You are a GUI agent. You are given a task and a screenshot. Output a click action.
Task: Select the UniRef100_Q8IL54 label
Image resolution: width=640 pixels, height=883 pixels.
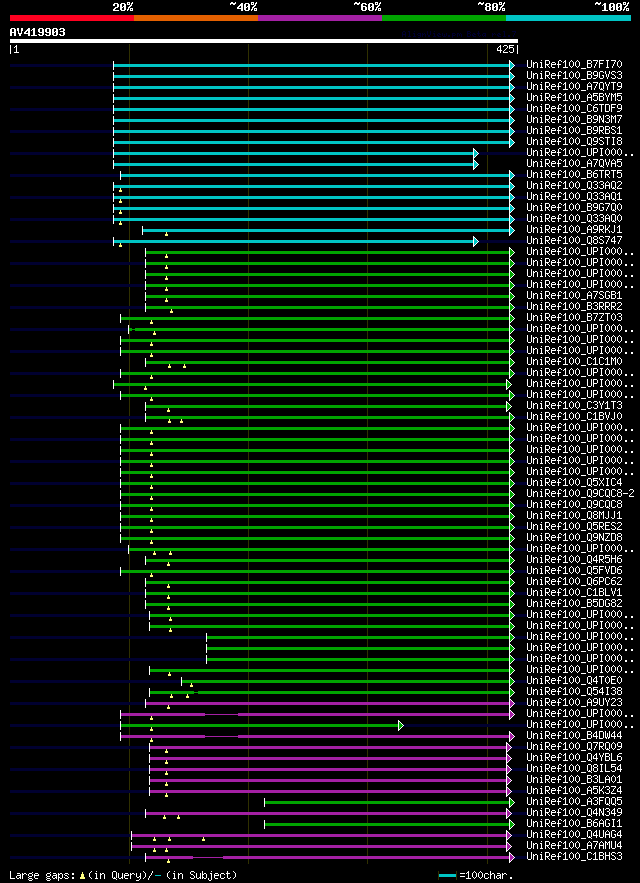(x=574, y=768)
